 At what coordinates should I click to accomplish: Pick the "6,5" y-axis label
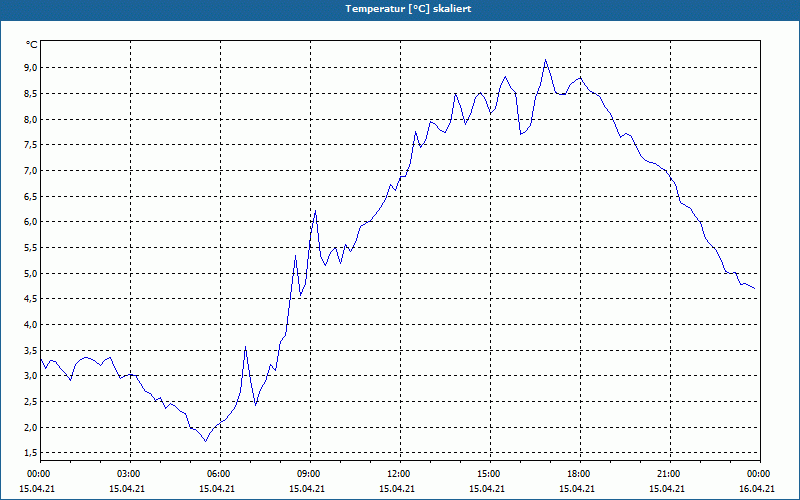pos(31,196)
